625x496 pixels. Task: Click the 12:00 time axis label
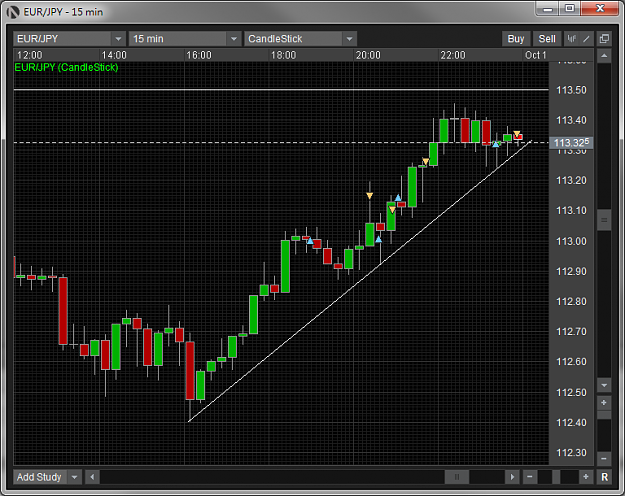tap(29, 55)
